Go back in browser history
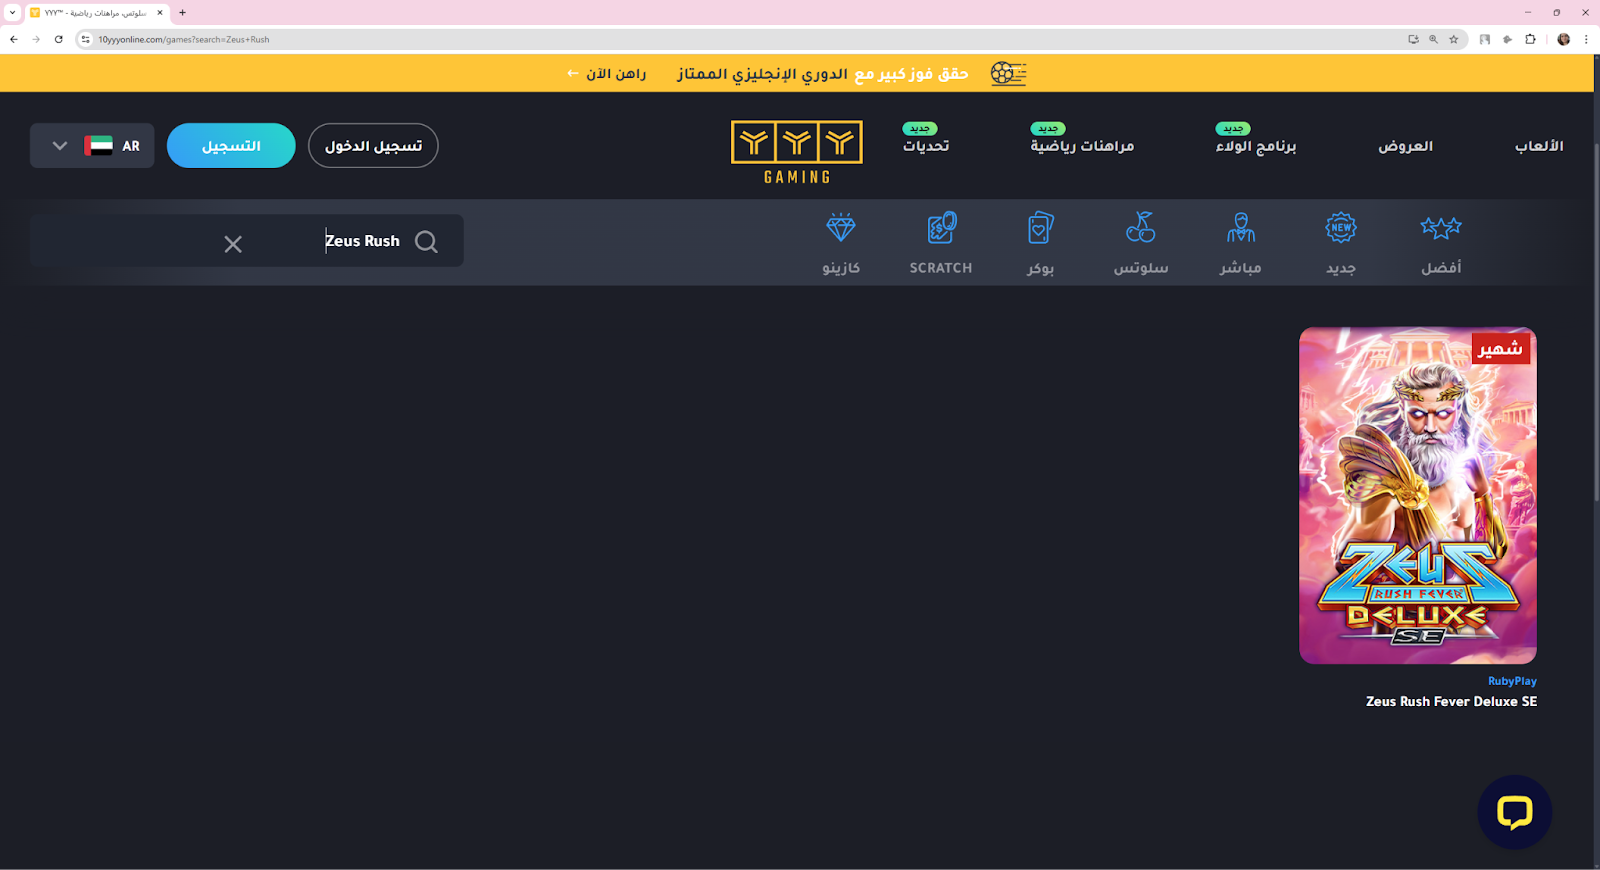Viewport: 1600px width, 870px height. tap(14, 39)
